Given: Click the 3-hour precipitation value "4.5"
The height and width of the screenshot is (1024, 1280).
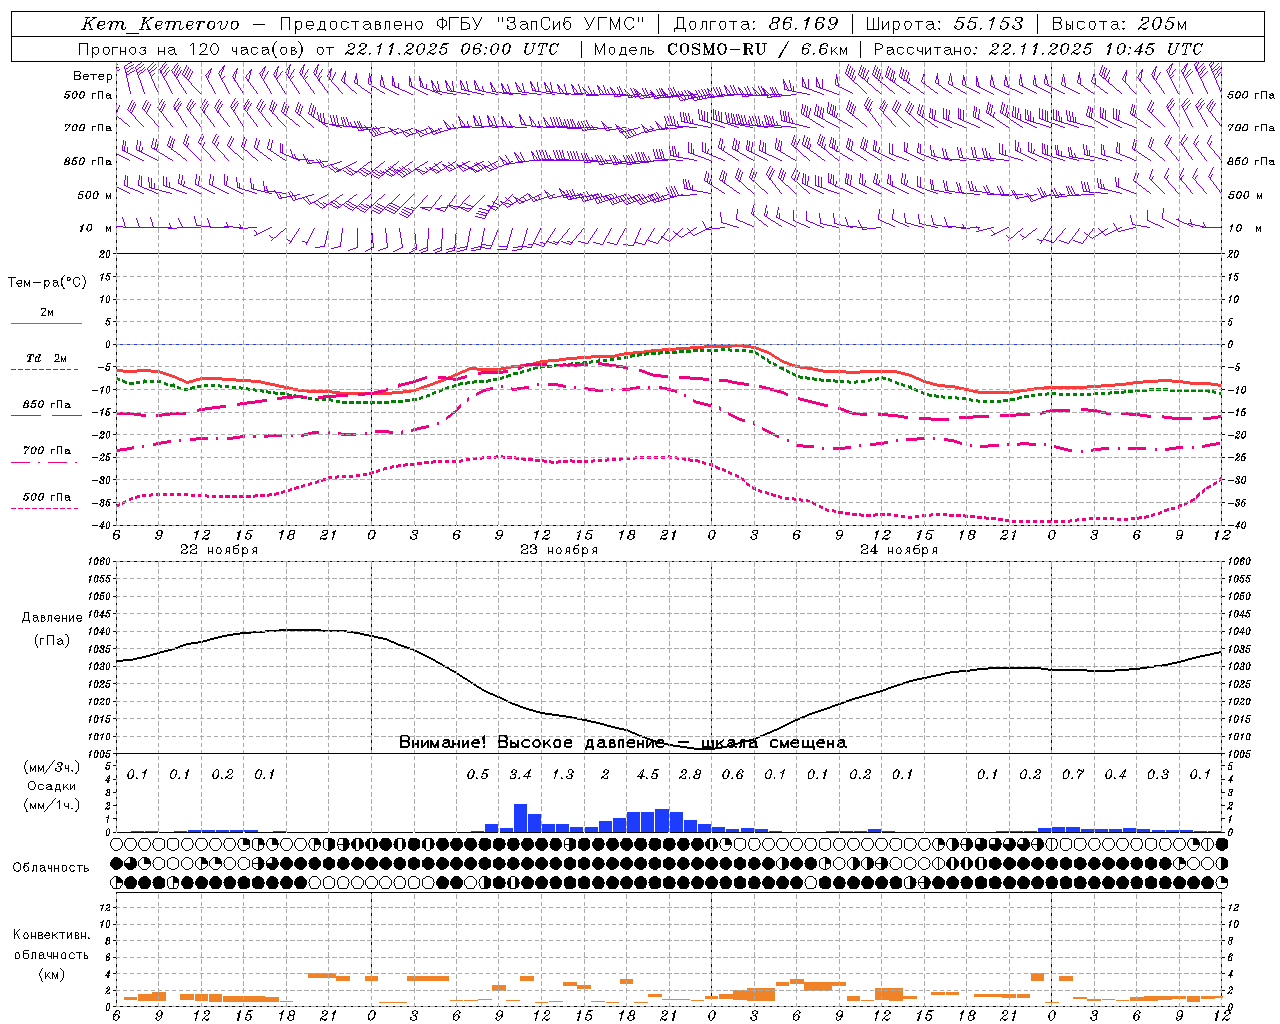Looking at the screenshot, I should pyautogui.click(x=648, y=774).
